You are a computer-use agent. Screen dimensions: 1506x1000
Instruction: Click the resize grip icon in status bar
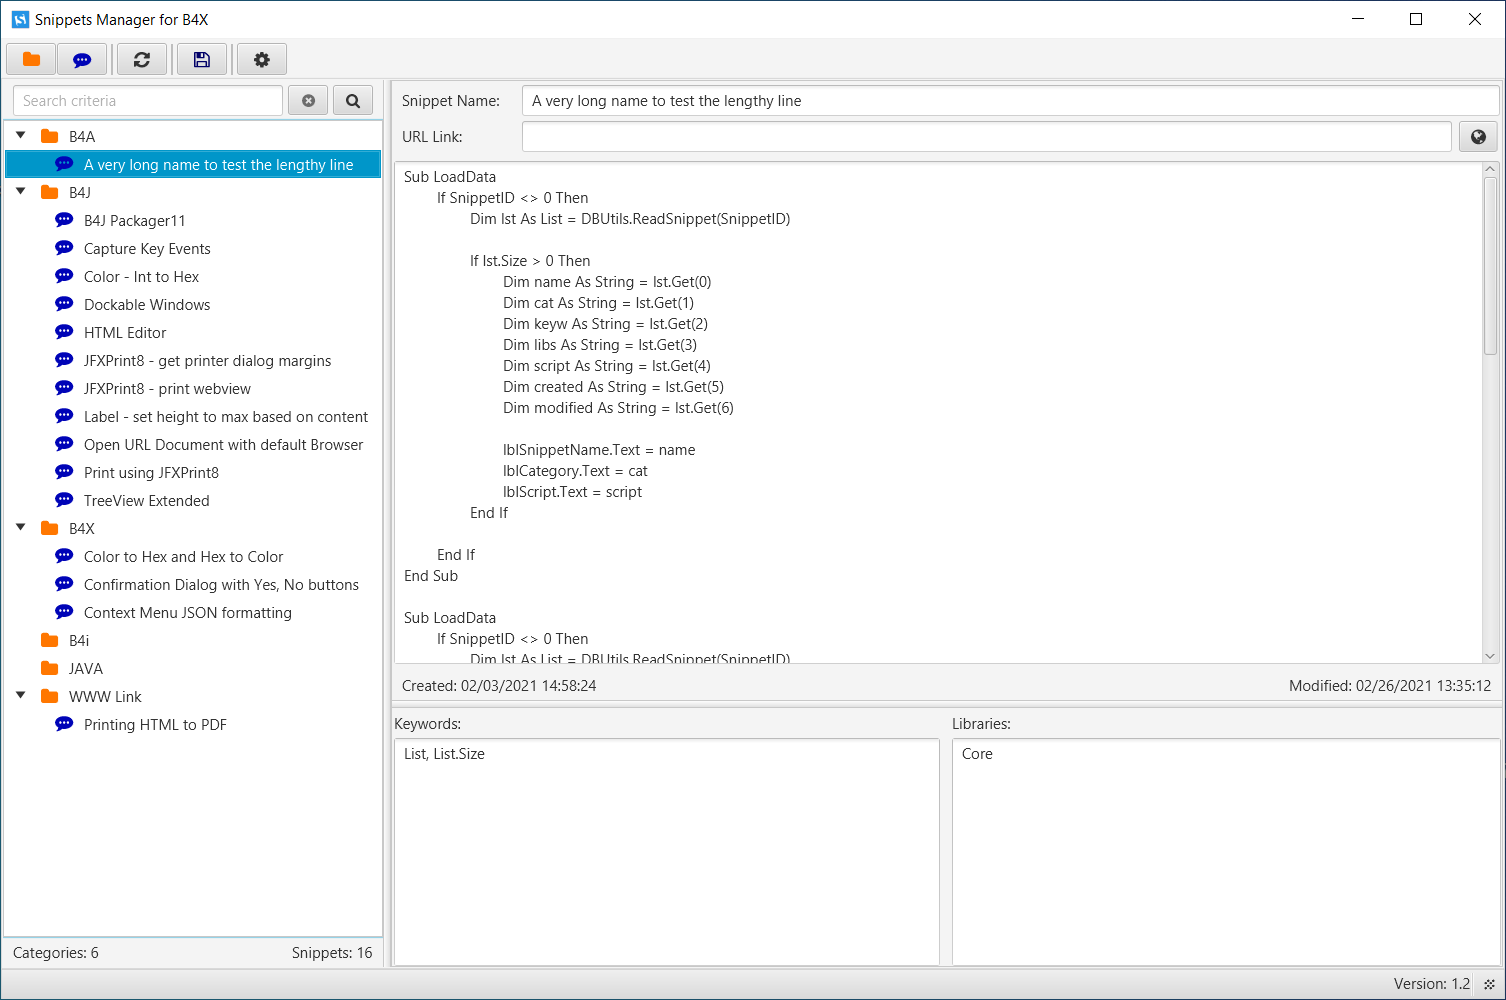click(x=1489, y=985)
